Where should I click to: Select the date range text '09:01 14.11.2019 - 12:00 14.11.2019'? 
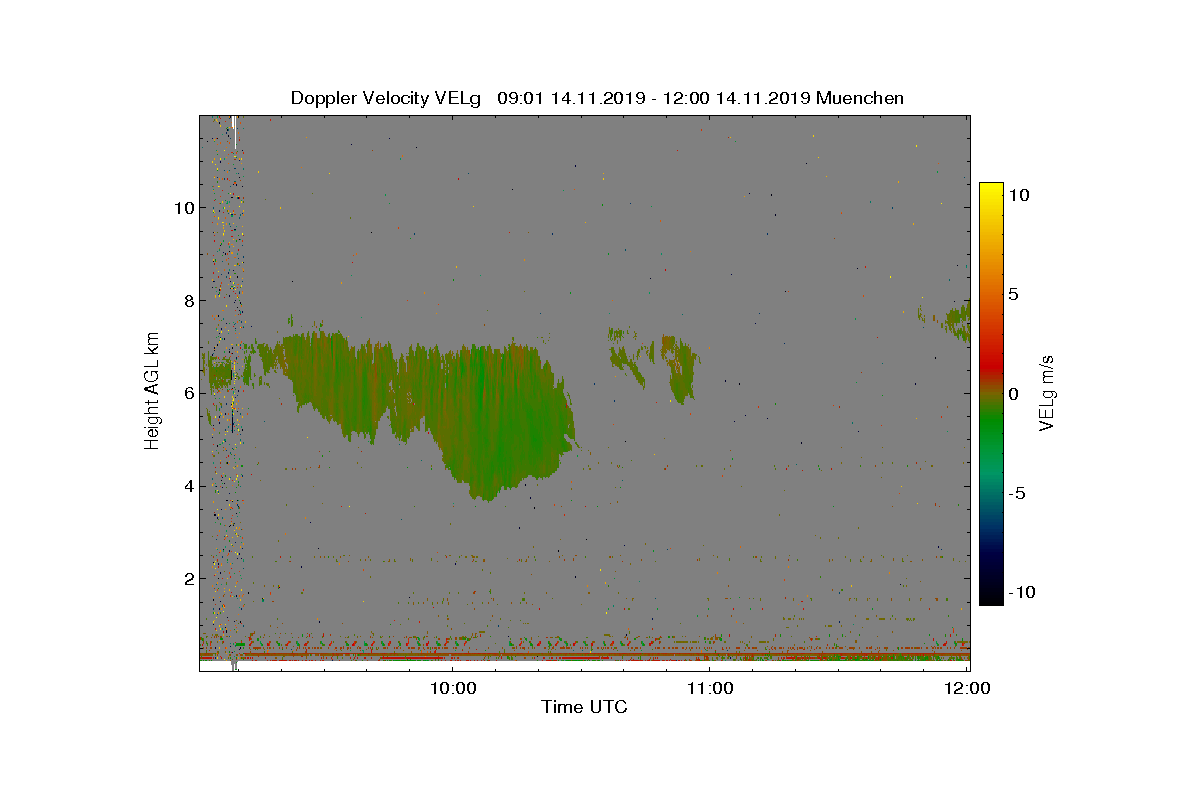[654, 98]
